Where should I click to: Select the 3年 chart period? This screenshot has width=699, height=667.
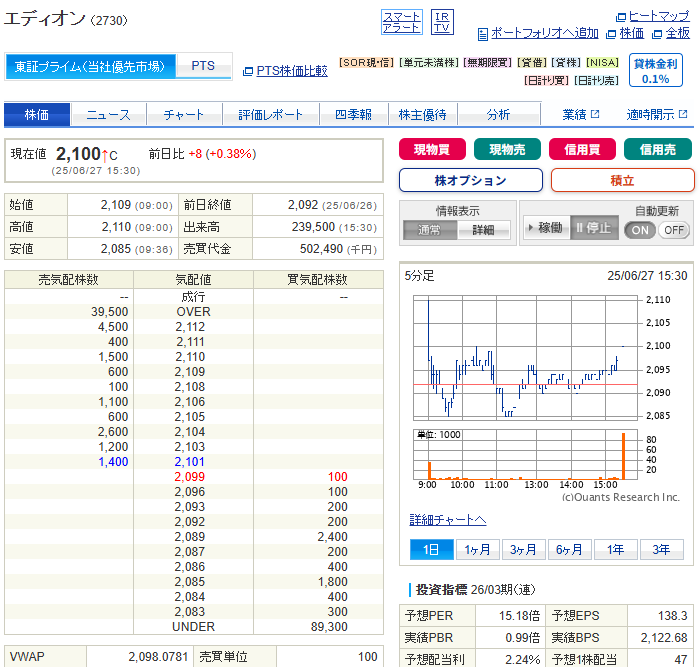point(661,549)
